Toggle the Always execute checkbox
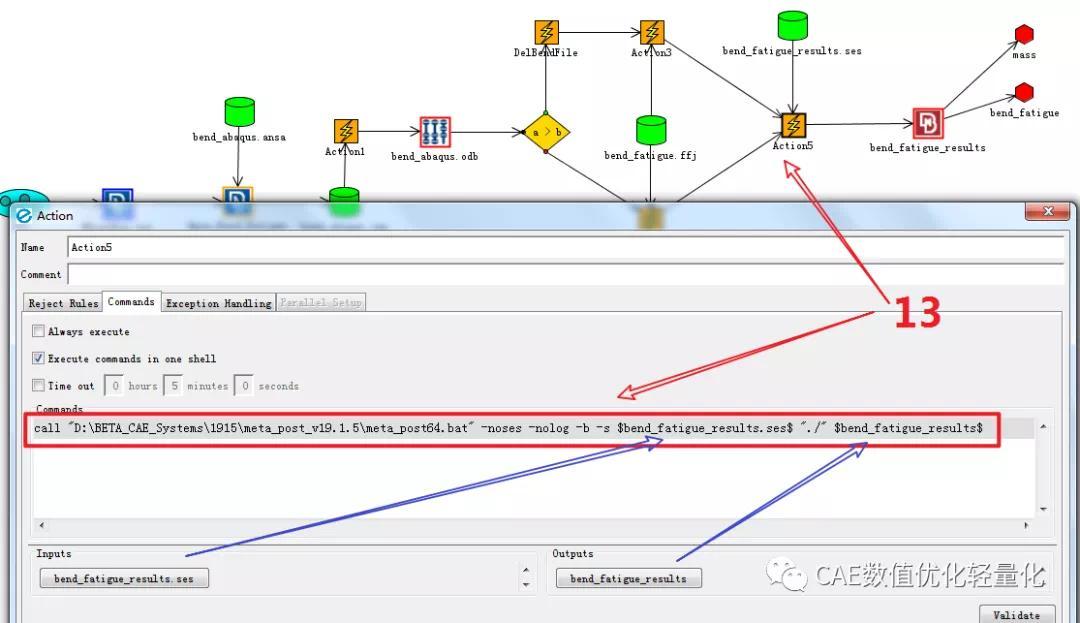1080x623 pixels. coord(39,331)
